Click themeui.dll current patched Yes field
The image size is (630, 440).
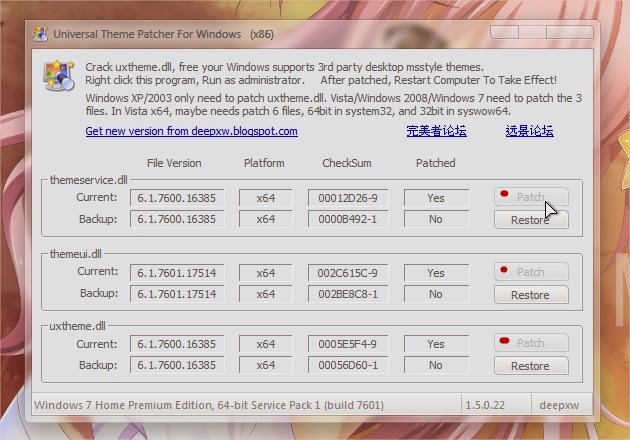click(x=436, y=273)
